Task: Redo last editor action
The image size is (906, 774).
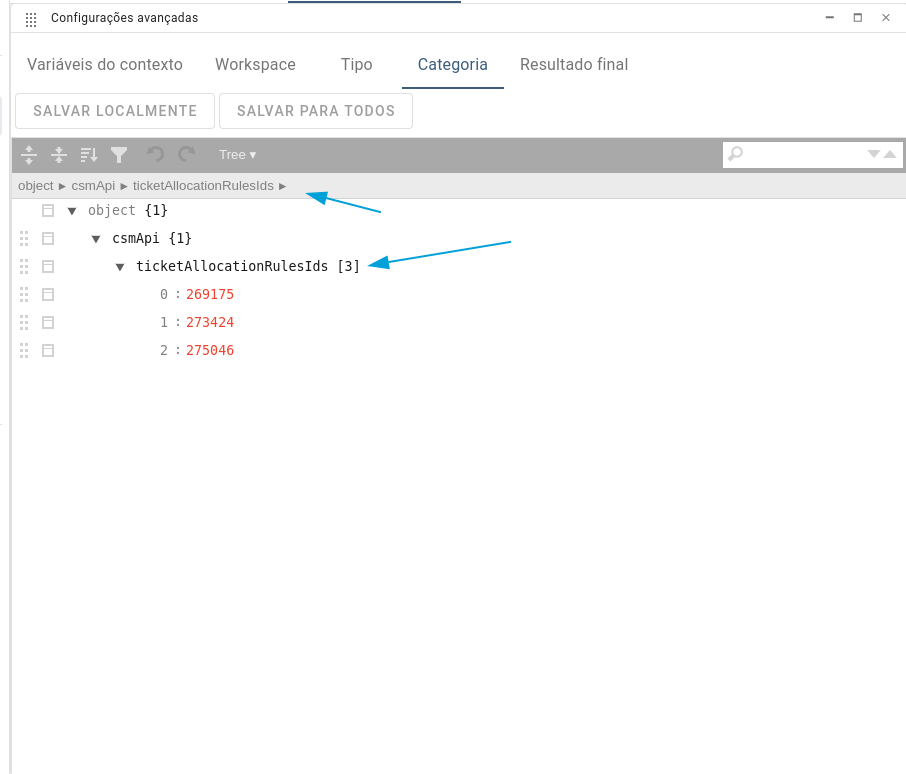Action: (186, 154)
